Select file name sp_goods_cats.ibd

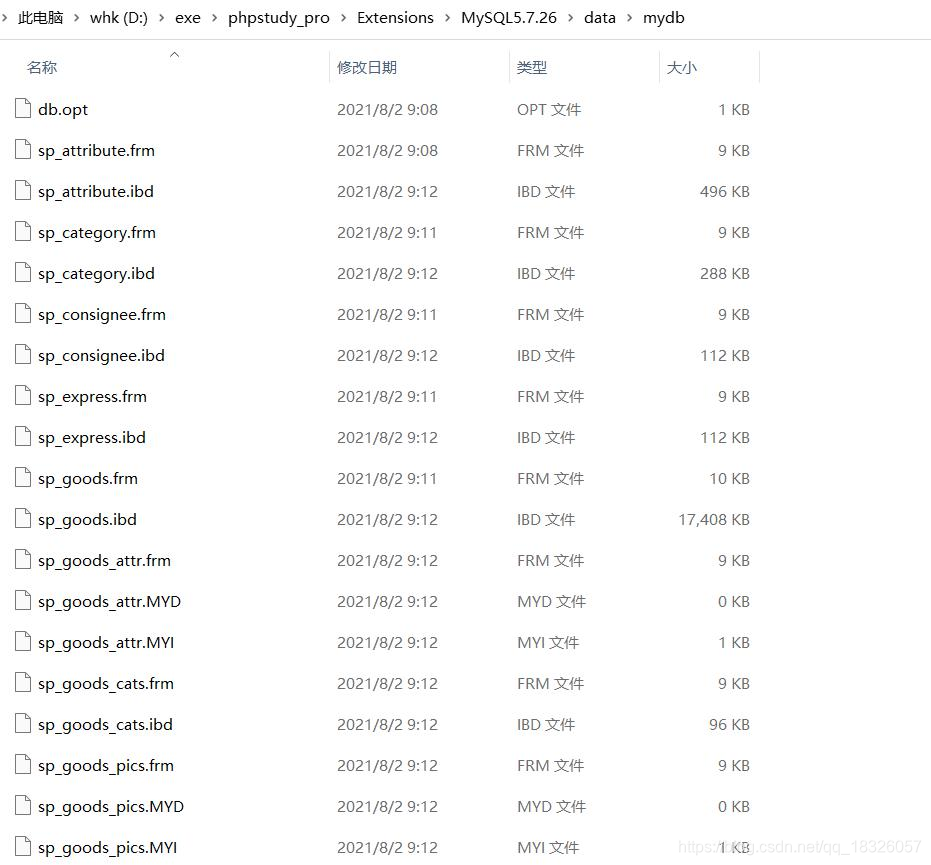click(105, 724)
